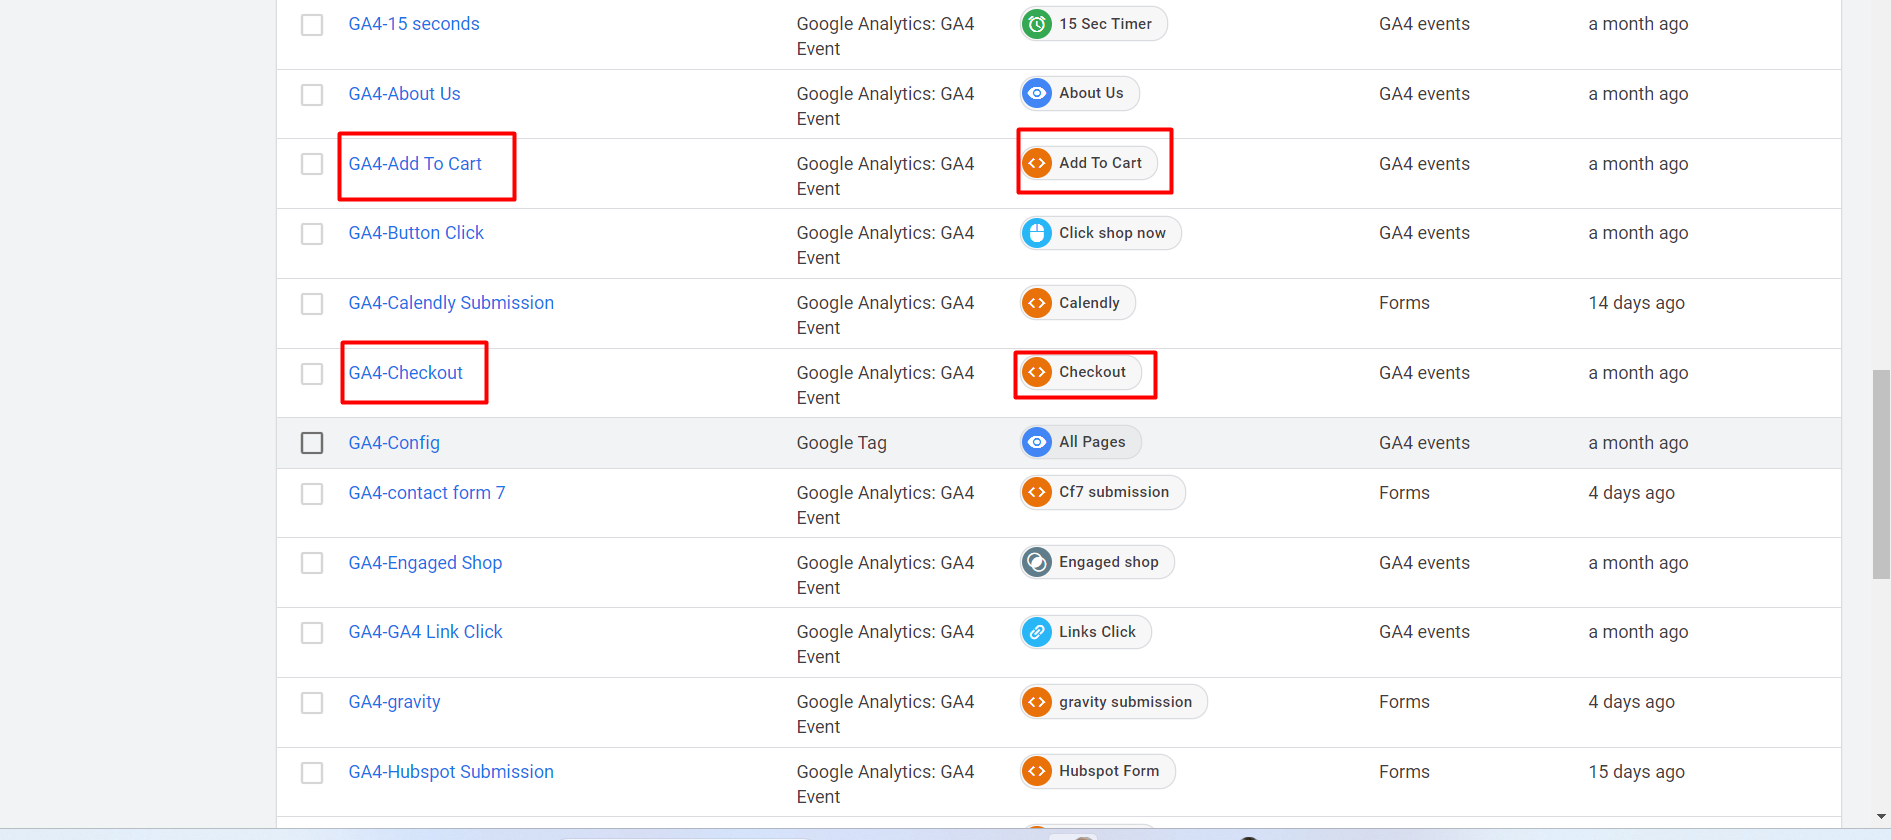Tick the GA4-Add To Cart row checkbox
Viewport: 1891px width, 840px height.
click(x=312, y=164)
